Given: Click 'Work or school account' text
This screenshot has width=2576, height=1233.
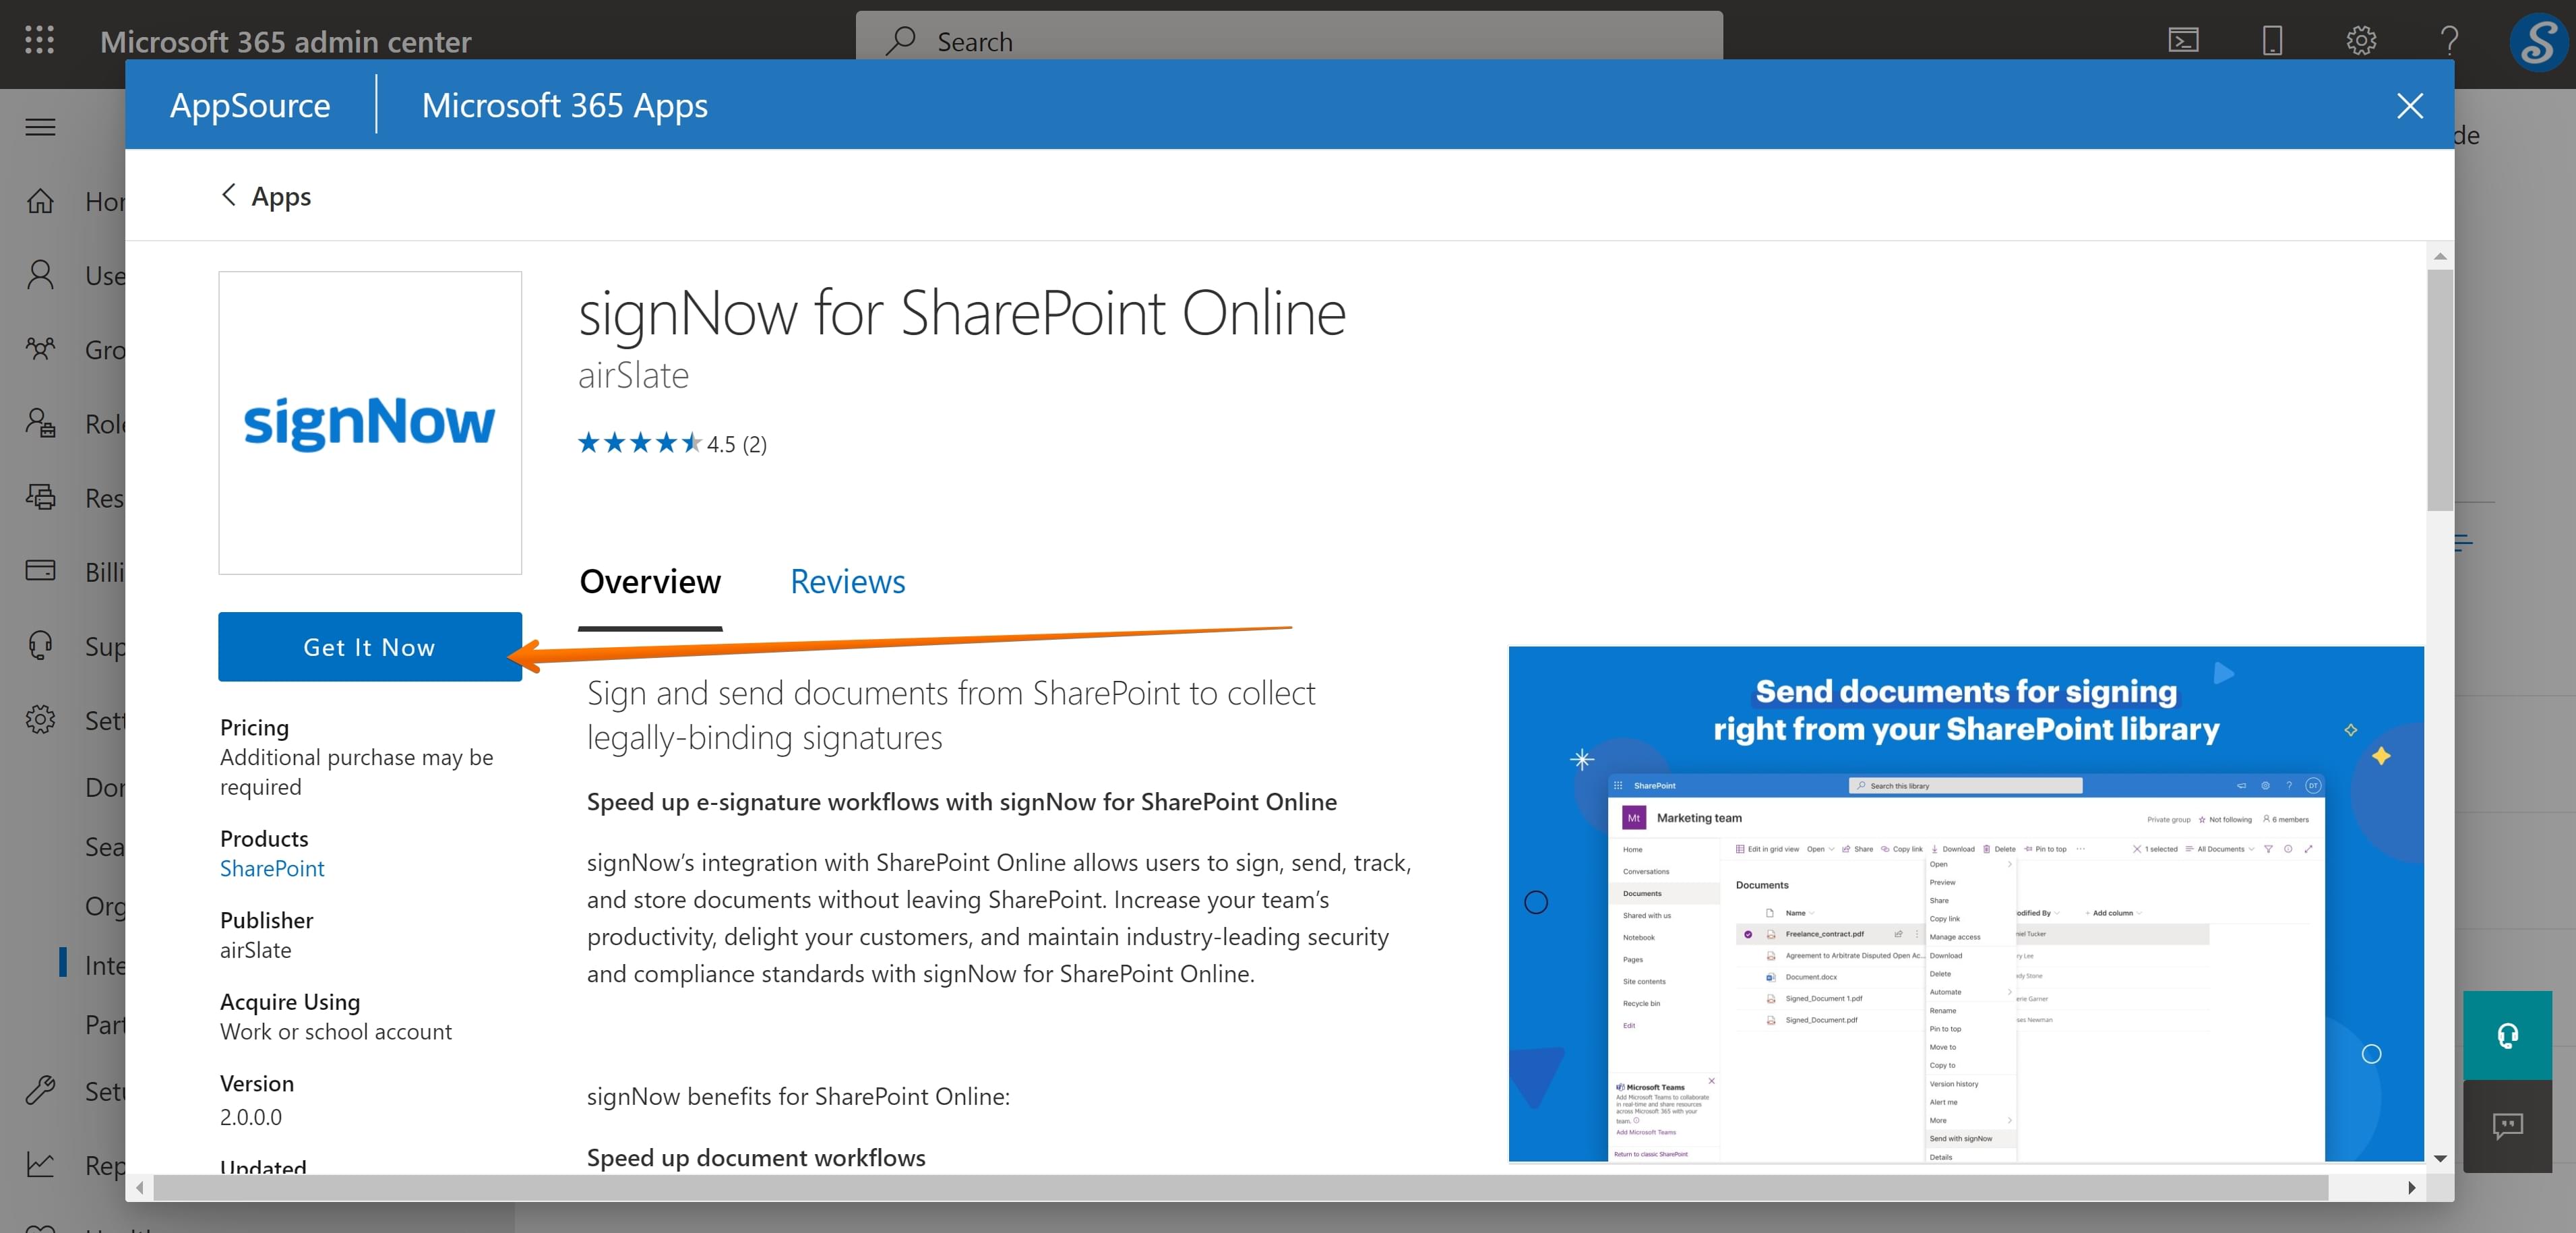Looking at the screenshot, I should click(x=336, y=1031).
